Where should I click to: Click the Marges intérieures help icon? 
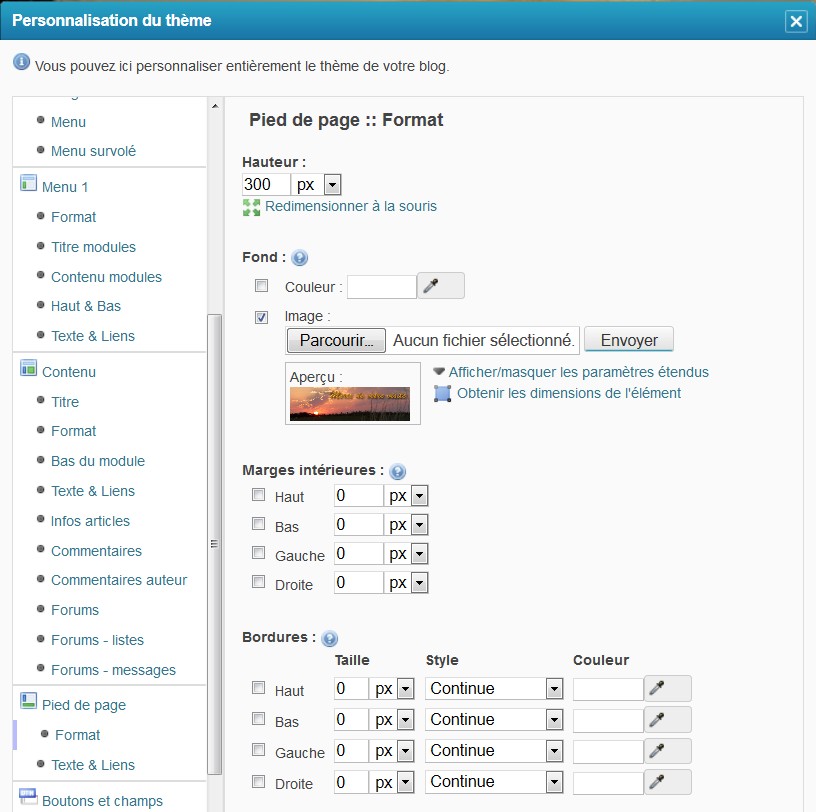(397, 471)
